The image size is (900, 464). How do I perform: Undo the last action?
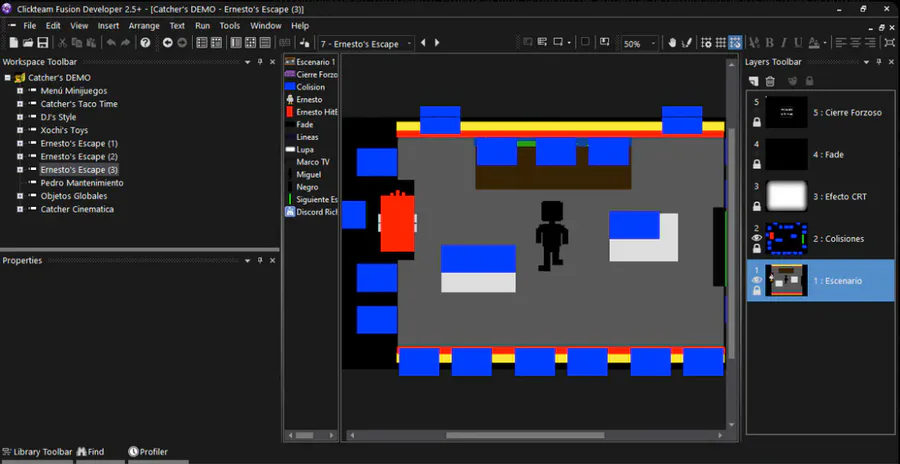[111, 42]
